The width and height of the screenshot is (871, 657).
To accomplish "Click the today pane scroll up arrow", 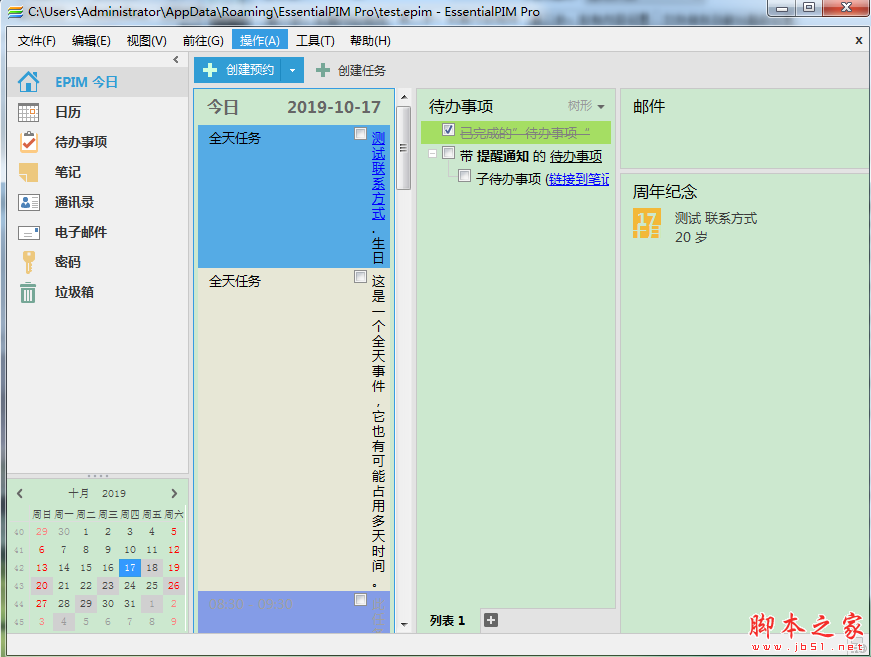I will pos(404,97).
